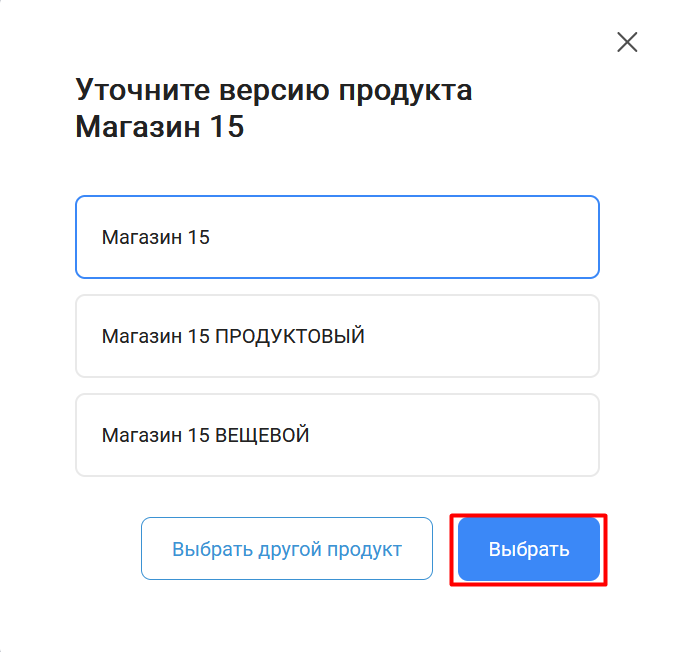Click the outlined Выбрать другой продукт button
Screen dimensions: 673x652
coord(287,549)
